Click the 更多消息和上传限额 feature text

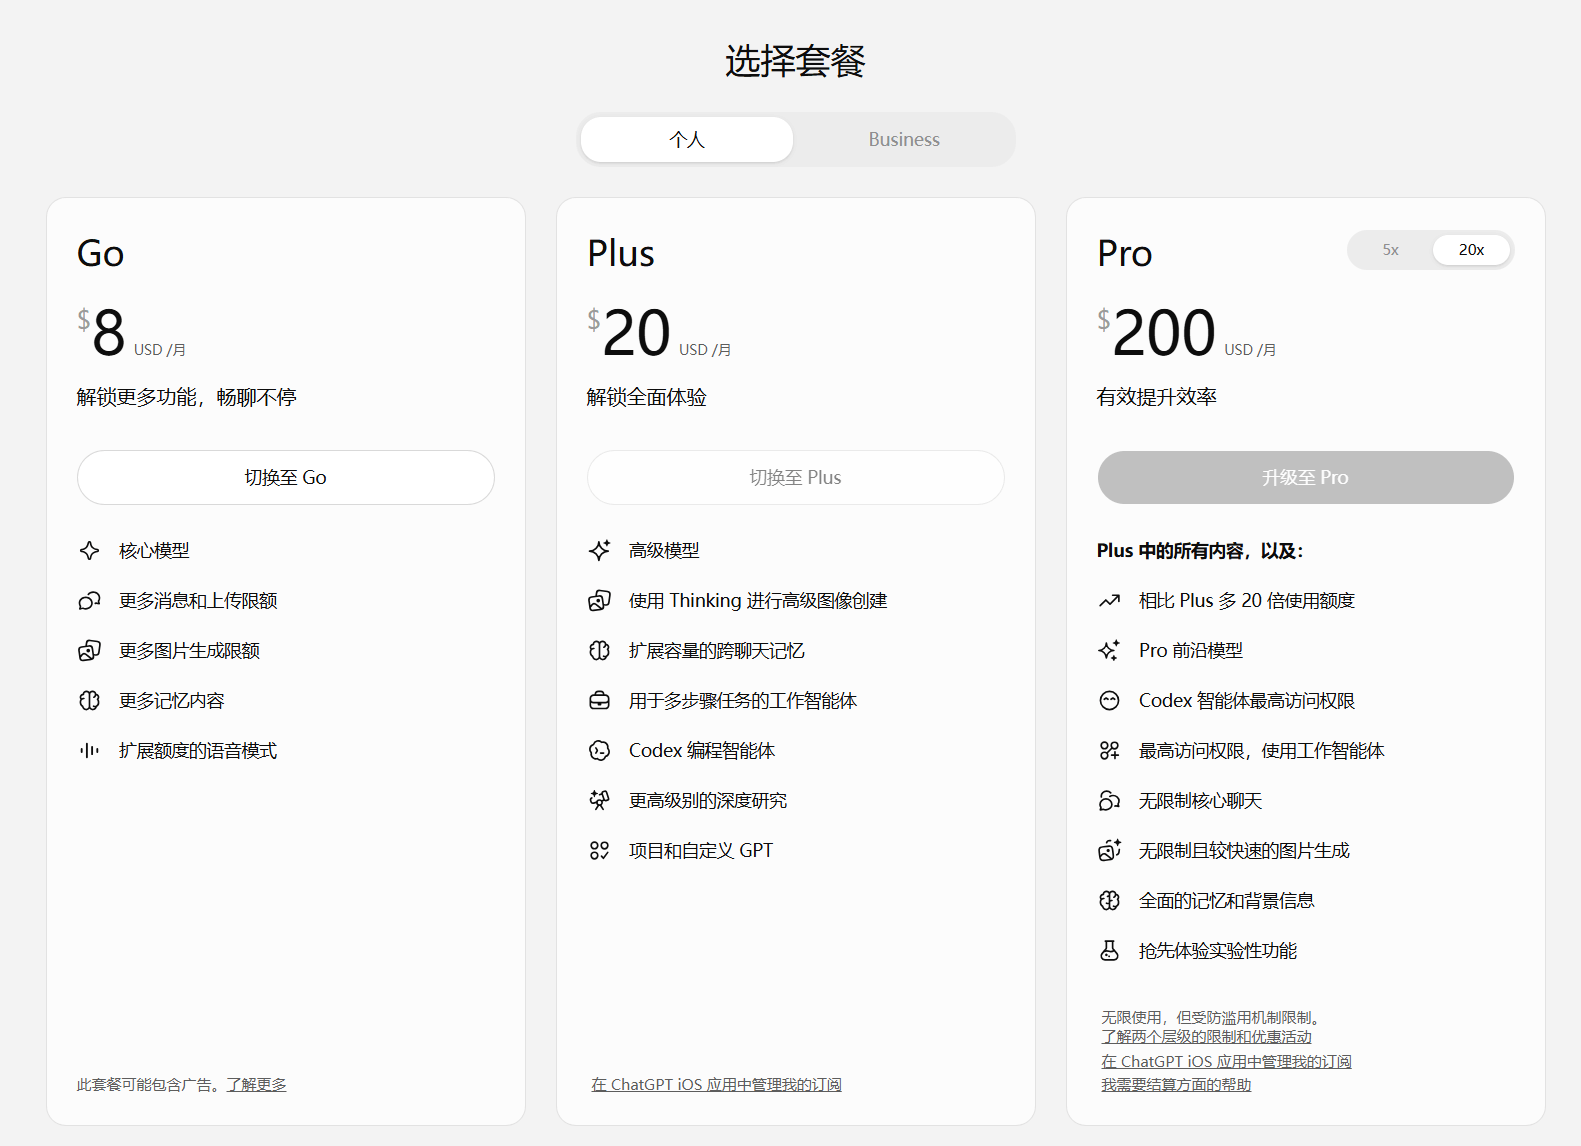[198, 601]
